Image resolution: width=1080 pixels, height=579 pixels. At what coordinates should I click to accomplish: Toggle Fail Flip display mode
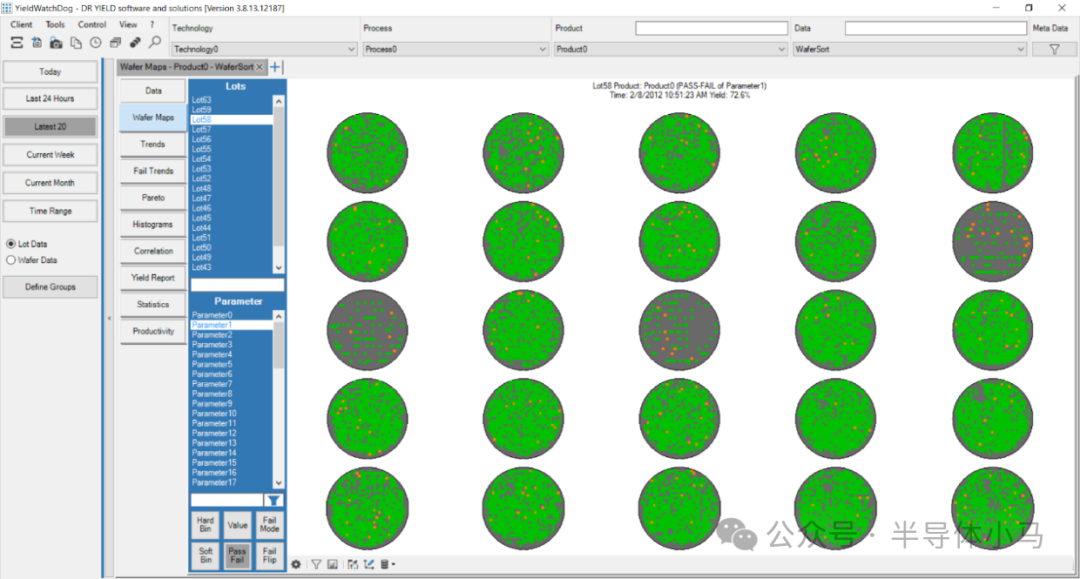tap(269, 556)
